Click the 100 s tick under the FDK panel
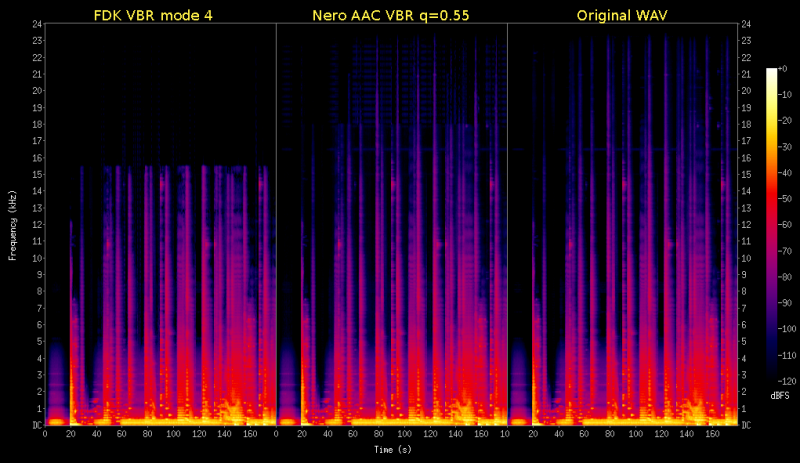The image size is (800, 463). coord(174,435)
